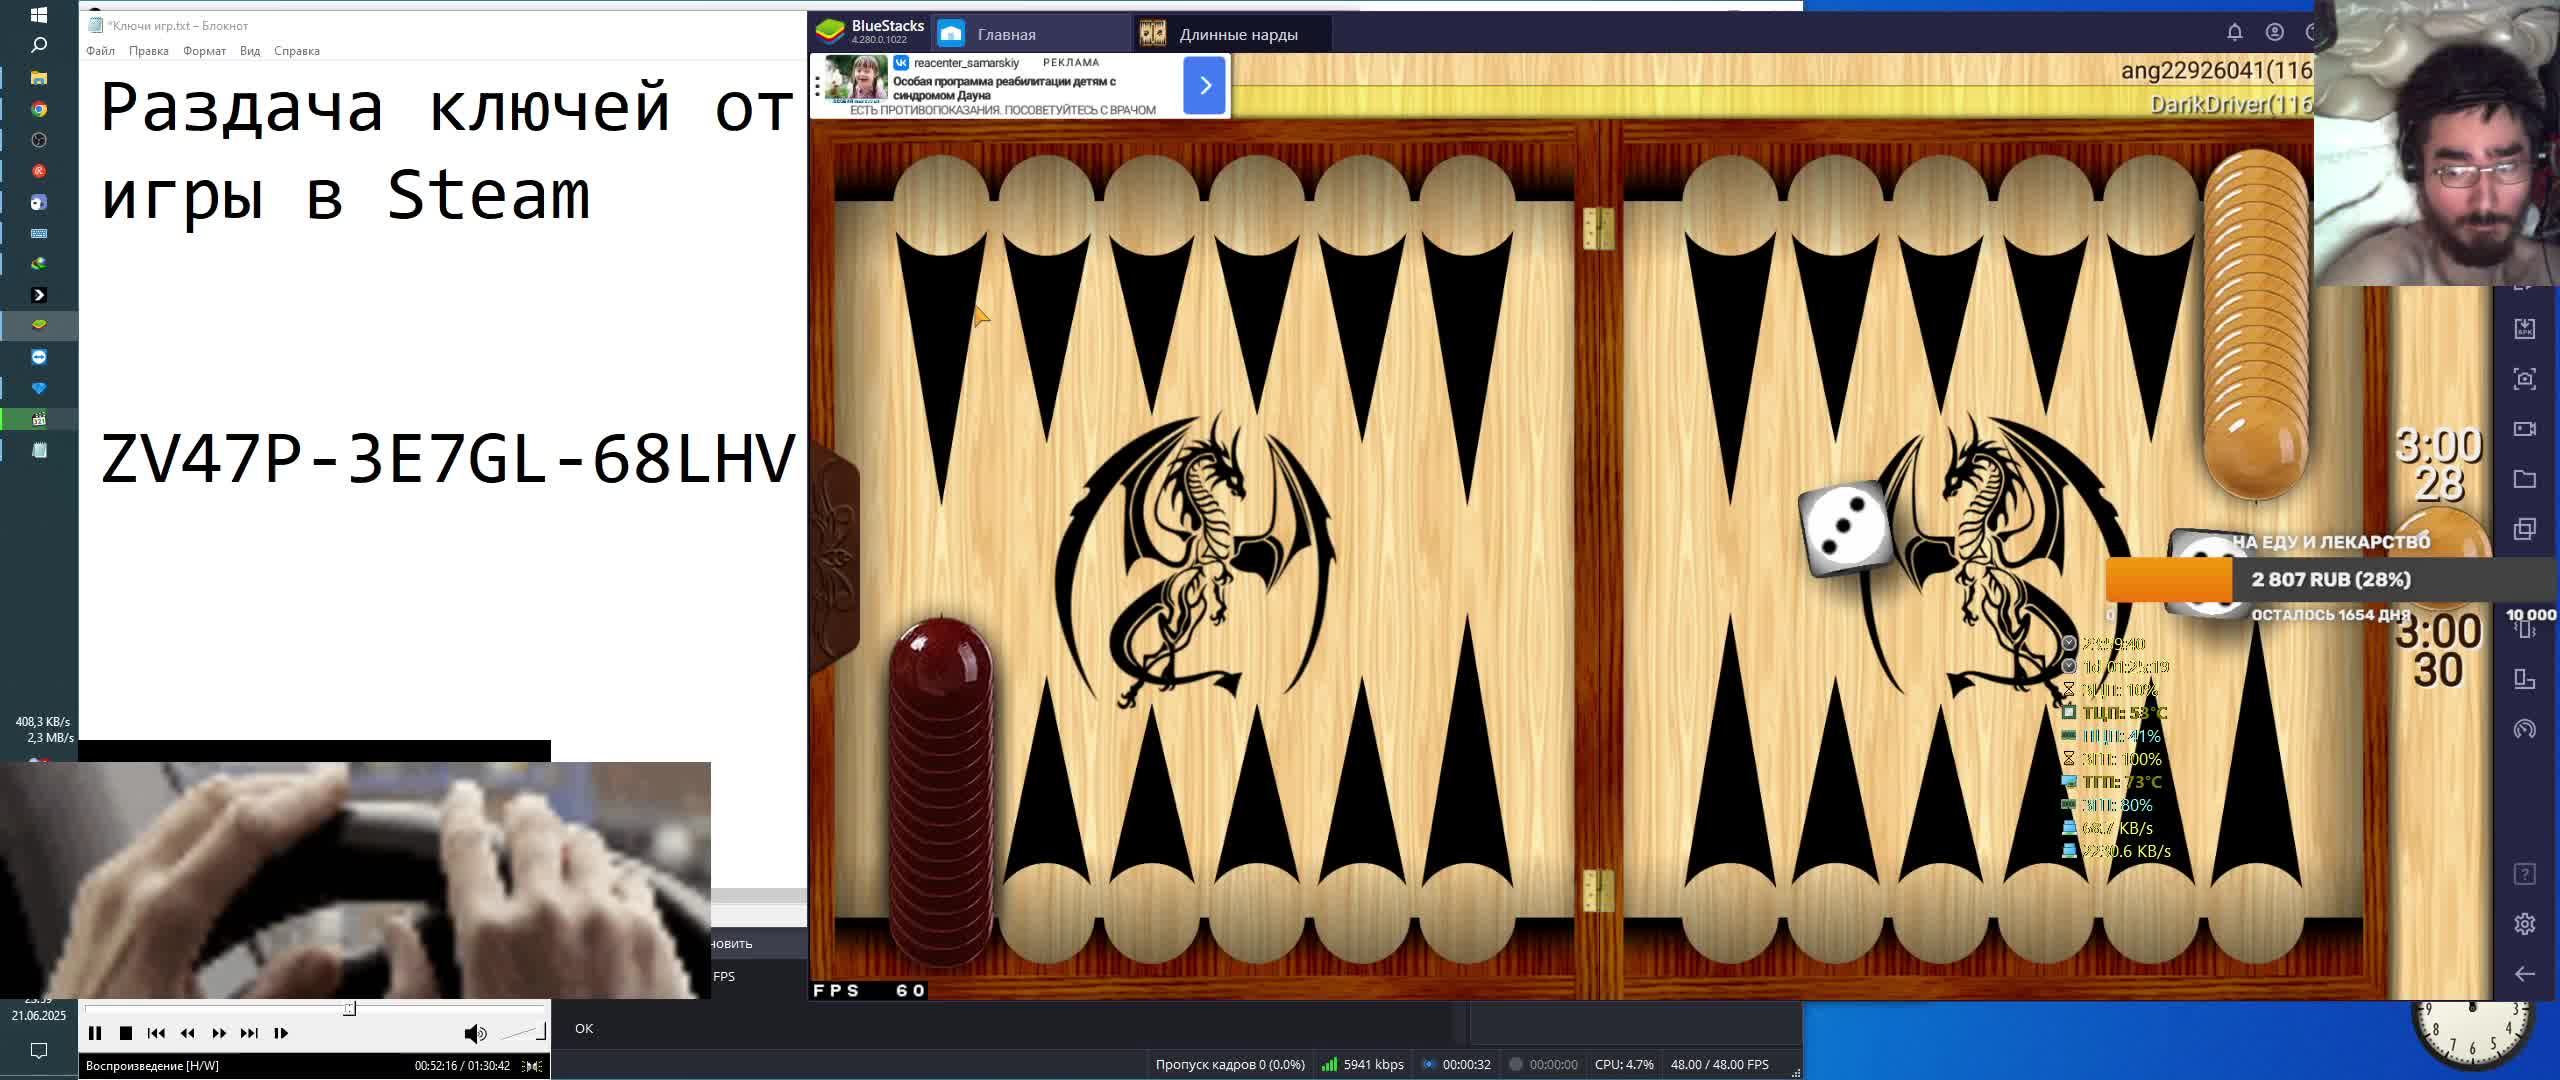The image size is (2560, 1080).
Task: Take a screenshot in BlueStacks sidebar
Action: pos(2524,379)
